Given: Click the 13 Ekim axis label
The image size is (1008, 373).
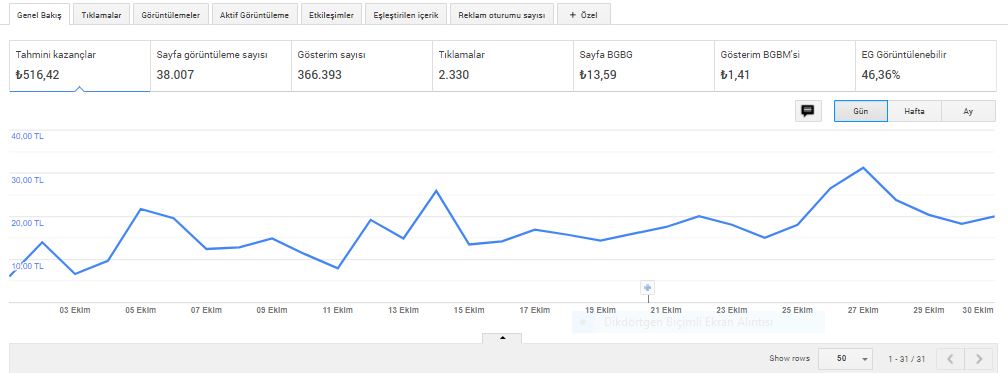Looking at the screenshot, I should click(x=403, y=310).
